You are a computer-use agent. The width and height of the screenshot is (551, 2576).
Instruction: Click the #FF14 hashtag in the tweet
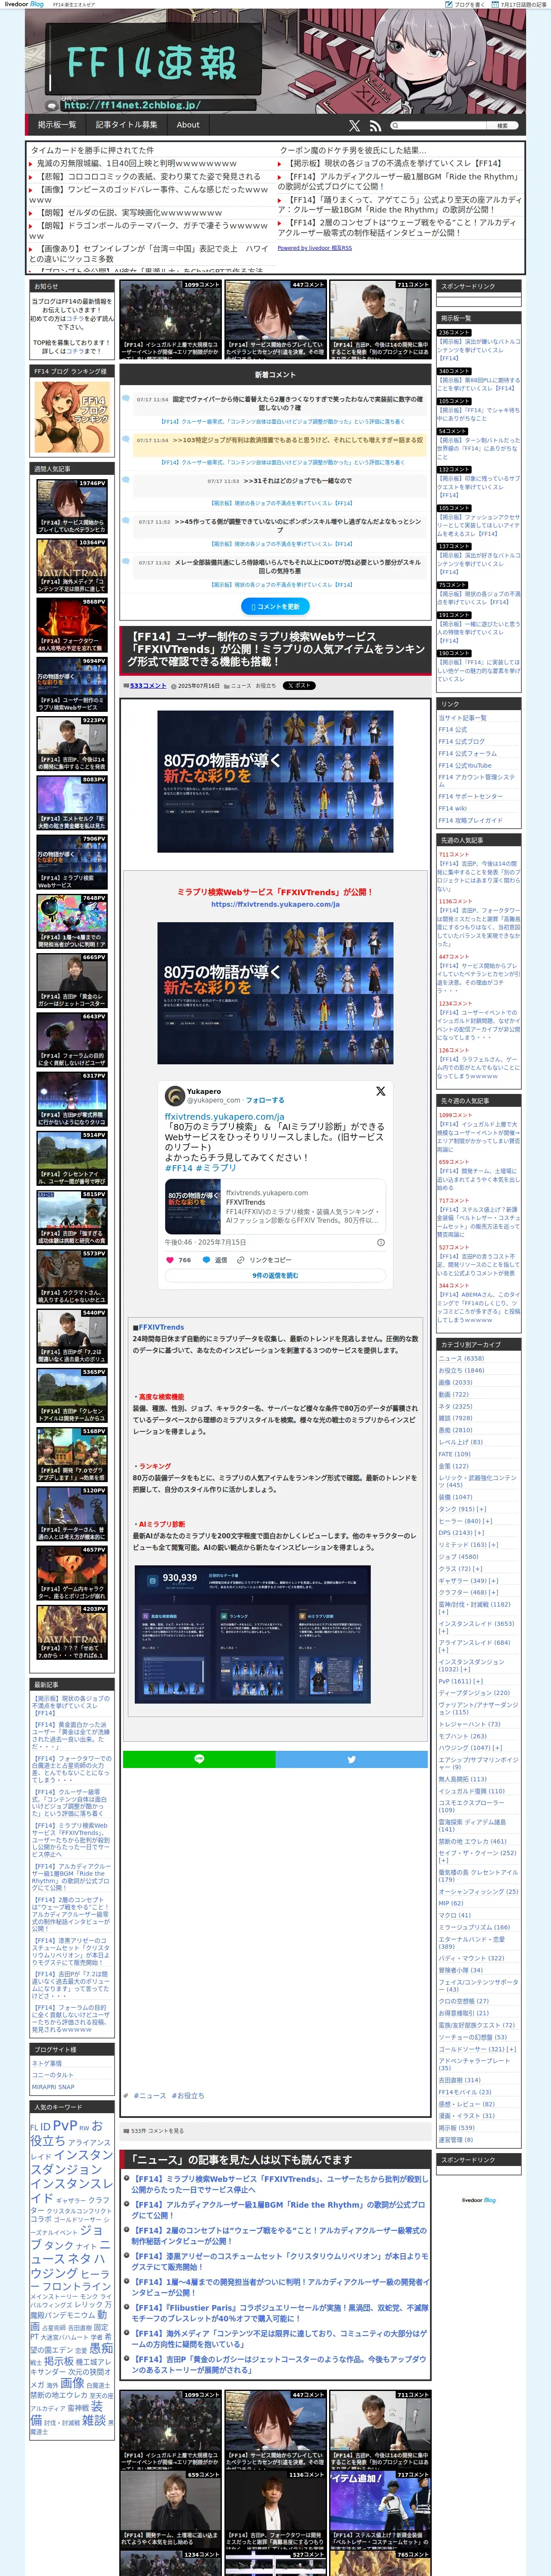178,1167
